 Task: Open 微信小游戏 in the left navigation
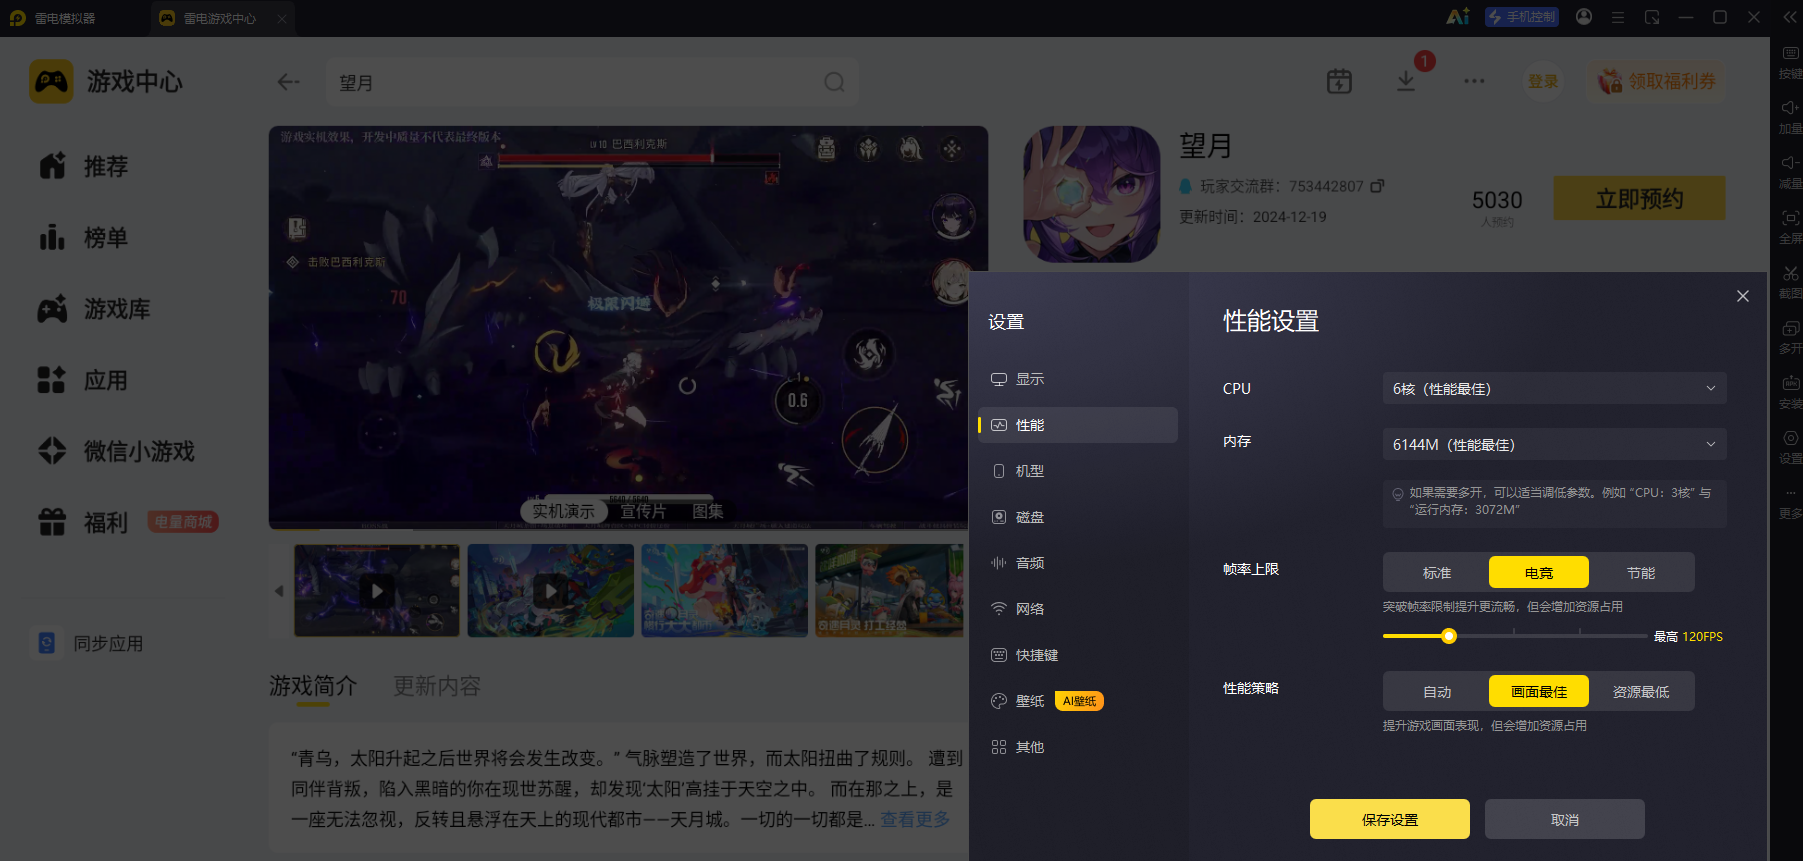pos(117,451)
